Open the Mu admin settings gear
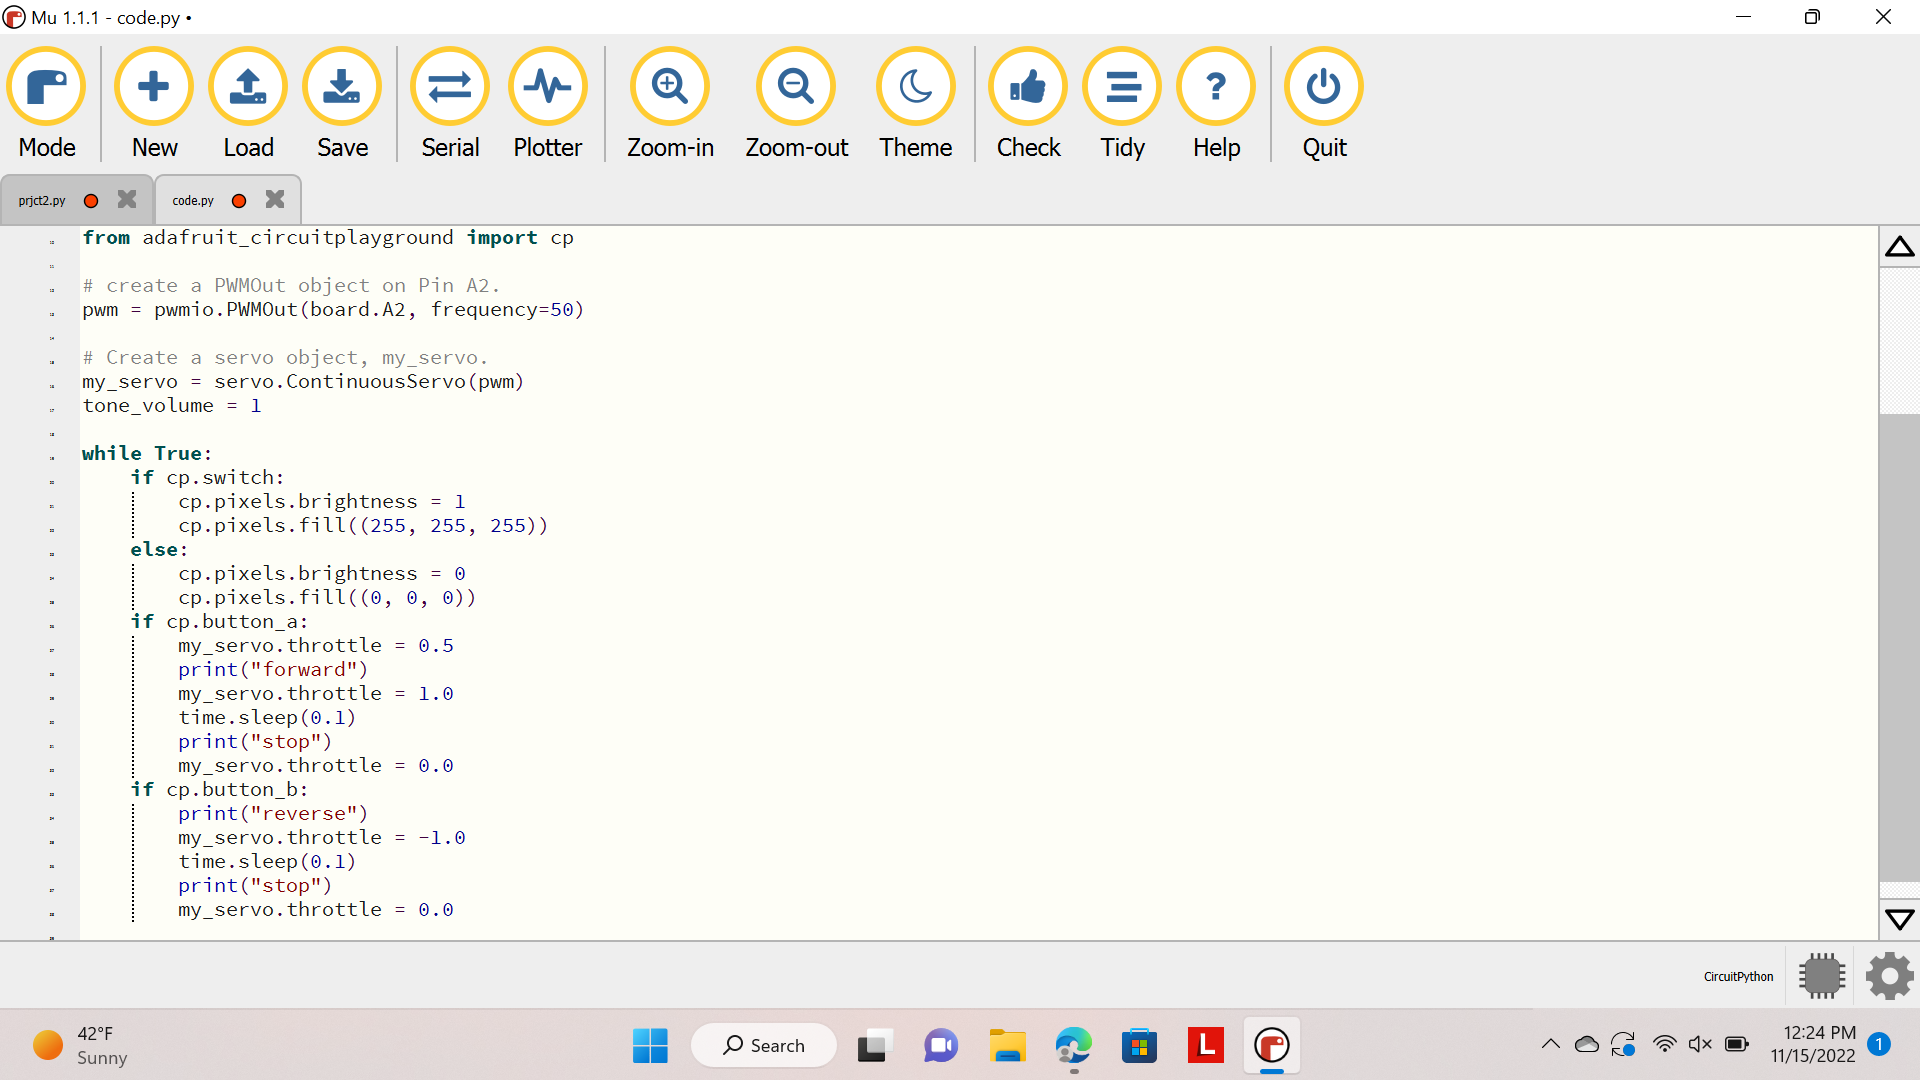Viewport: 1920px width, 1080px height. 1888,976
